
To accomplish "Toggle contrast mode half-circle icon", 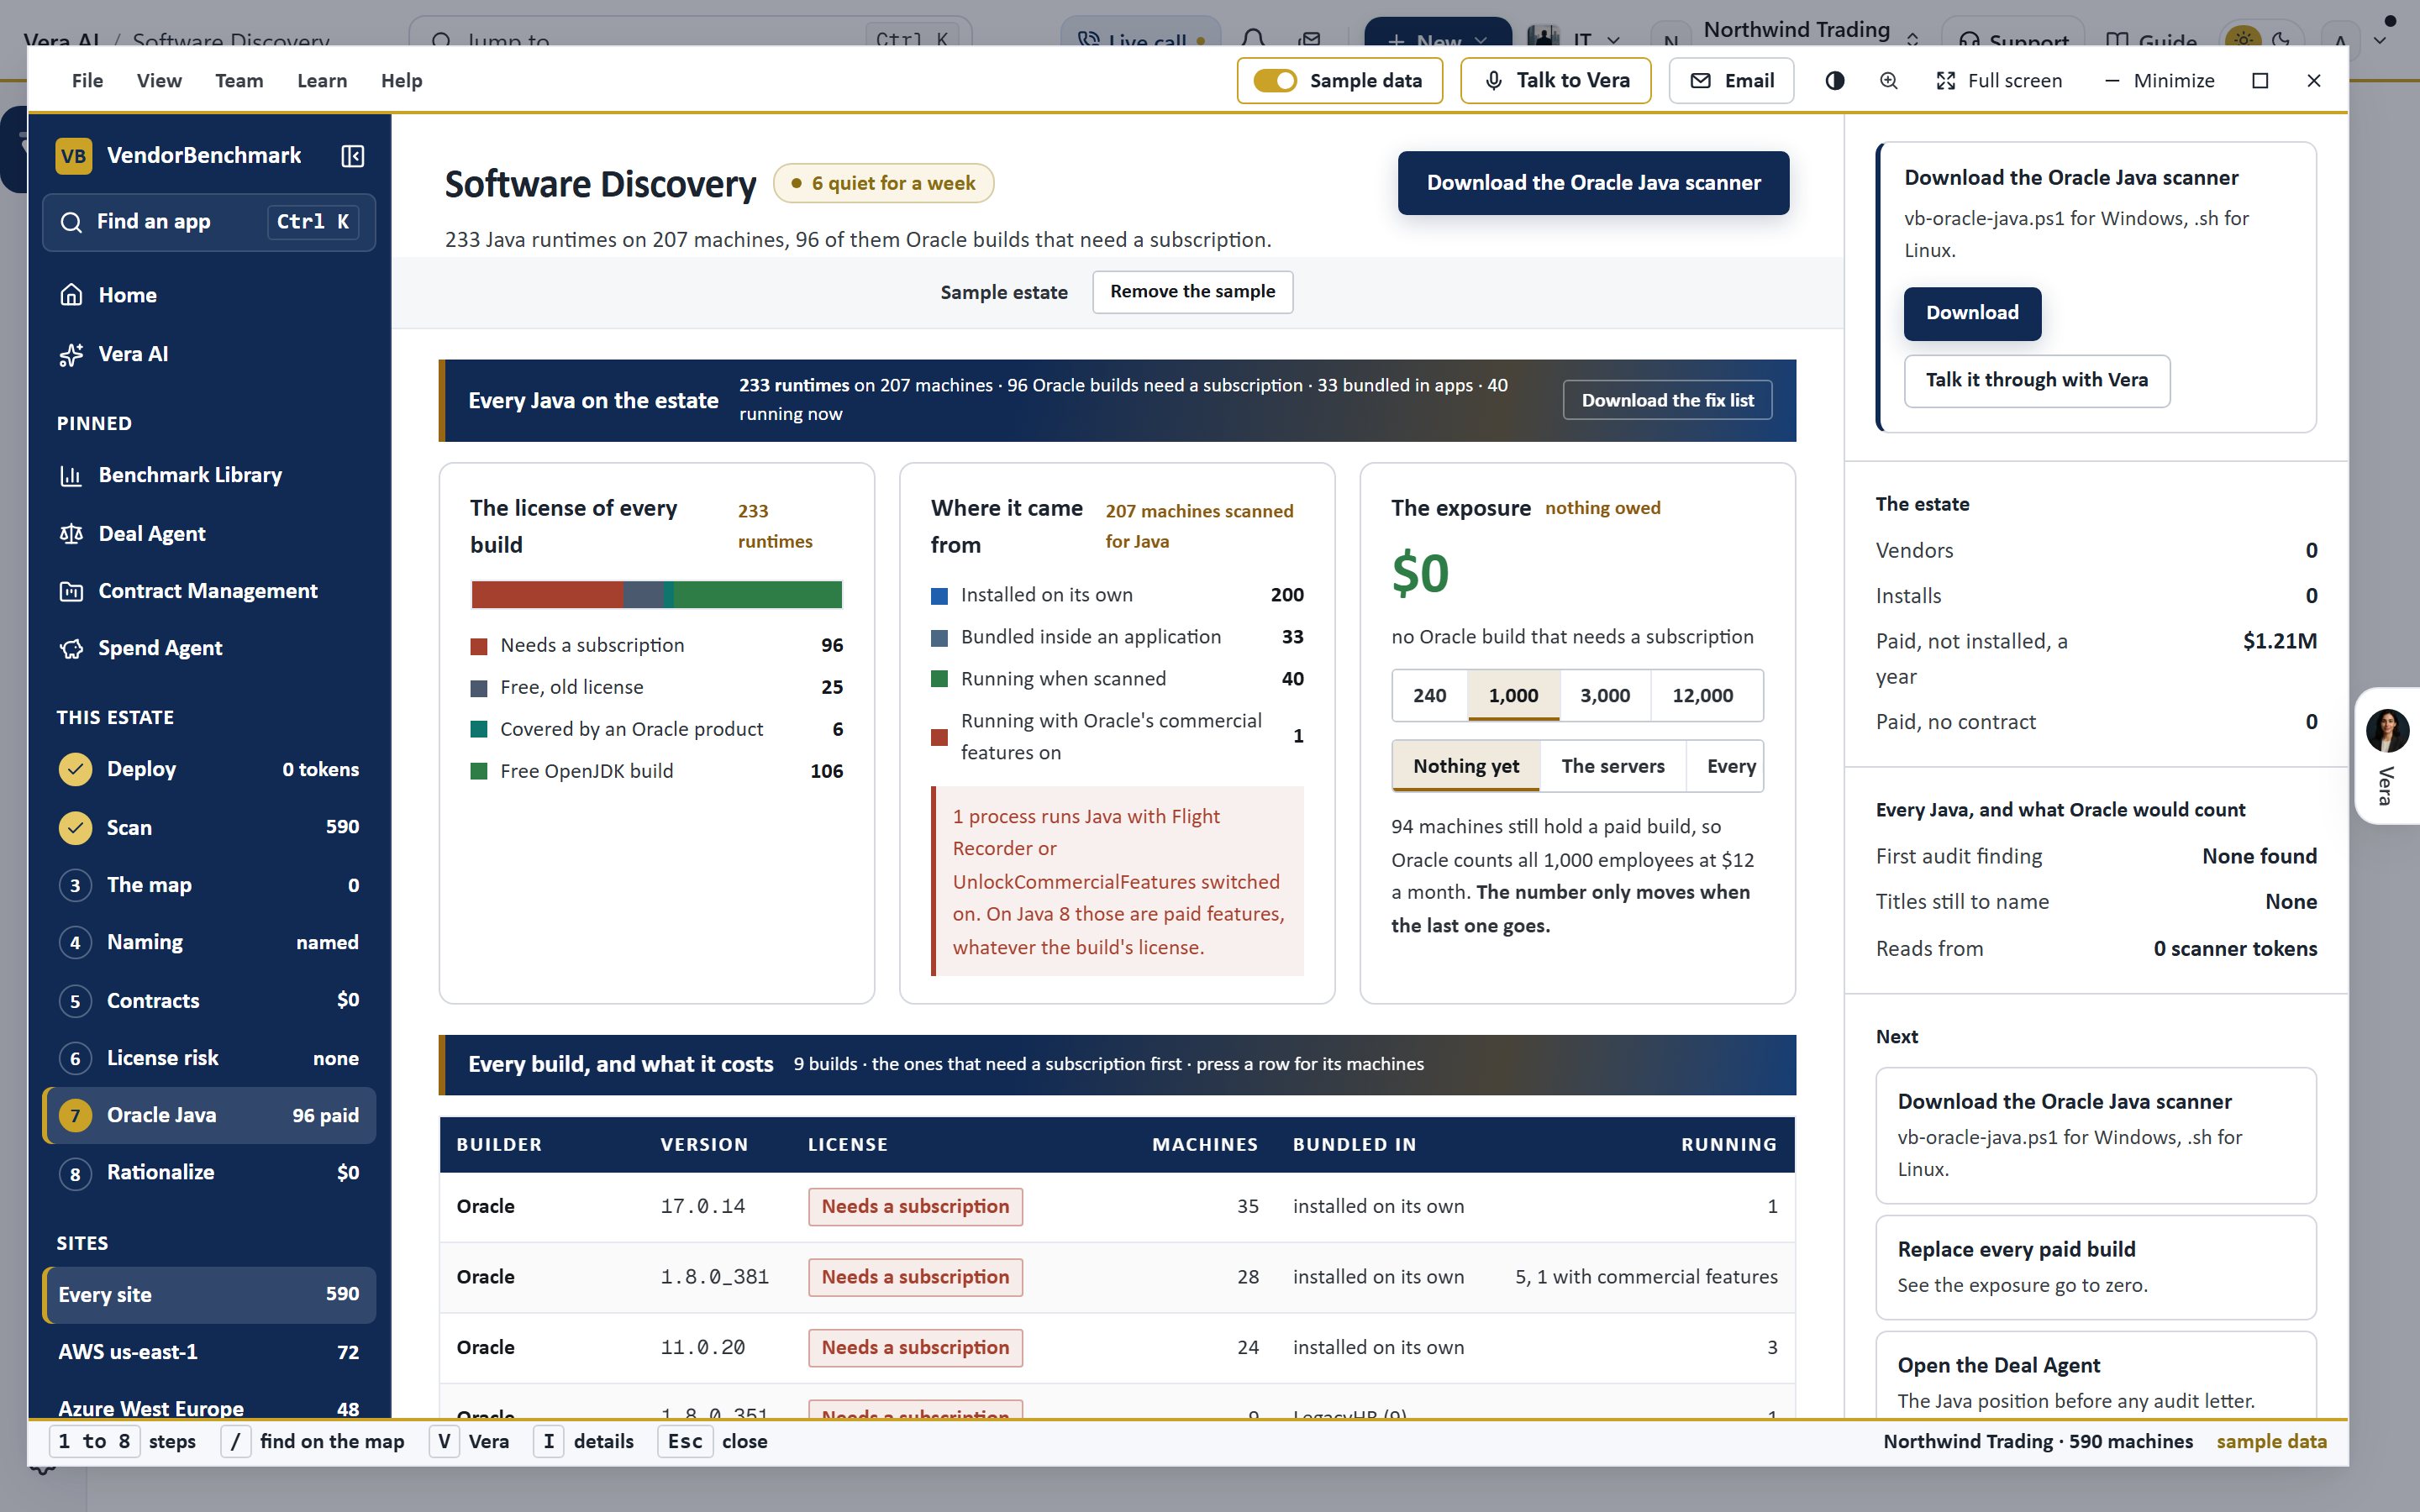I will [1834, 81].
